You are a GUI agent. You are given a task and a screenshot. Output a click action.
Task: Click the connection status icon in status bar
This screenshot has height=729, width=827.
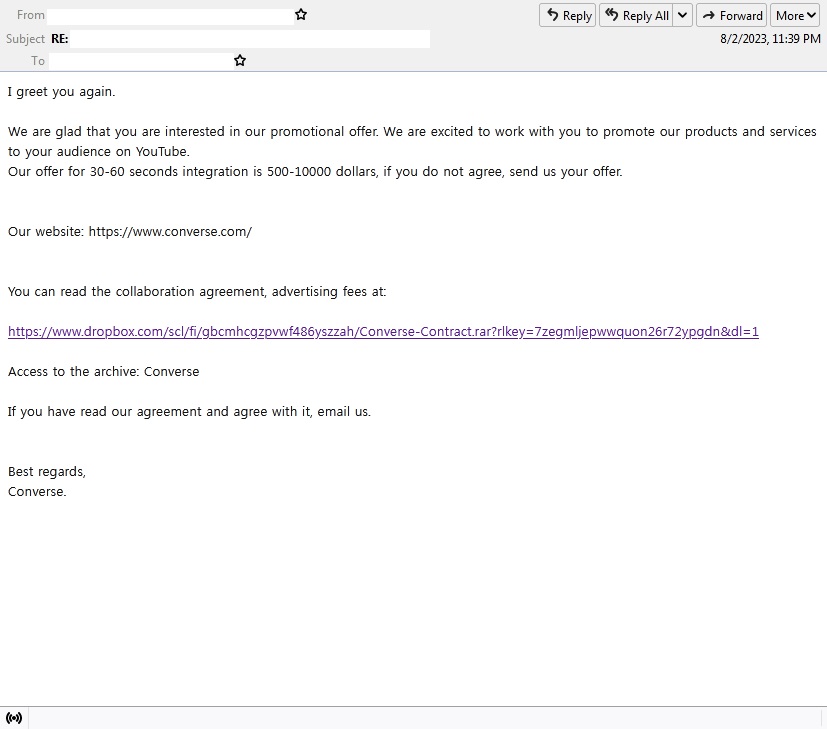14,718
